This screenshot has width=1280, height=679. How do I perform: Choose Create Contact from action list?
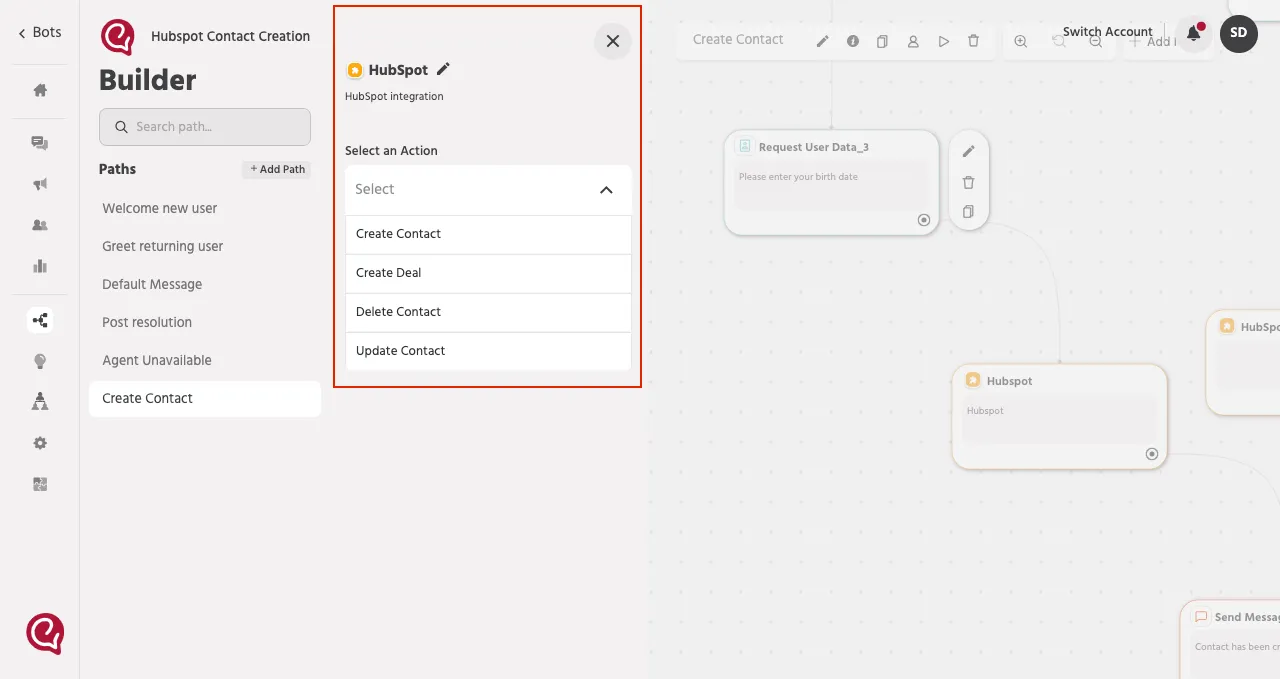pyautogui.click(x=488, y=234)
